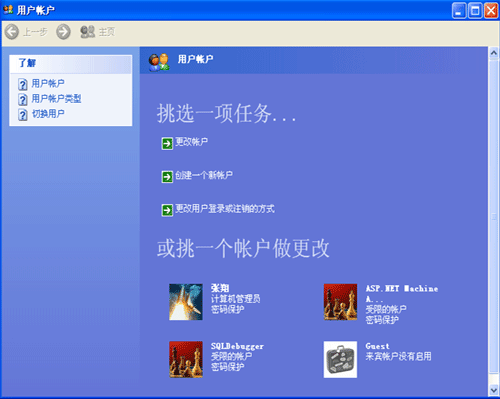500x399 pixels.
Task: Select the Guest suitcase account picture
Action: (340, 359)
